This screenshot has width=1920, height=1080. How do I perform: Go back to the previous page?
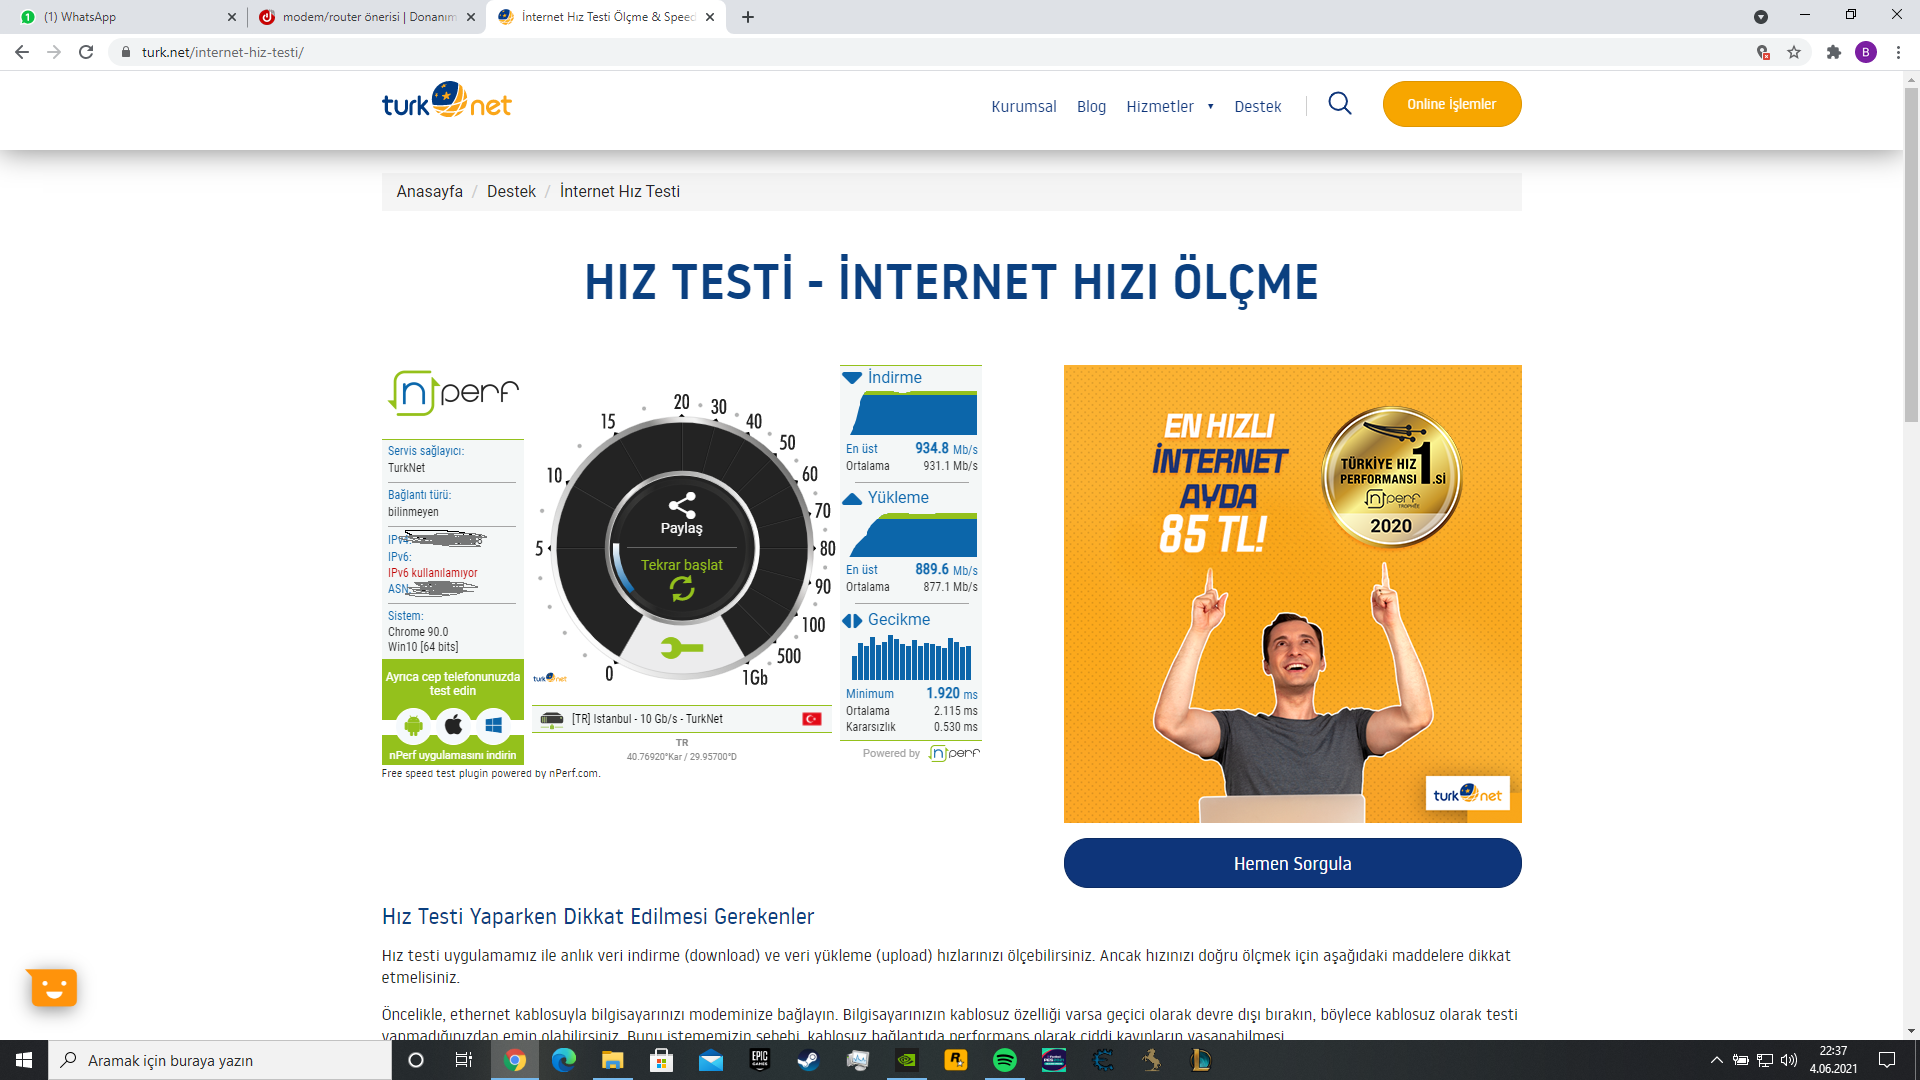22,52
